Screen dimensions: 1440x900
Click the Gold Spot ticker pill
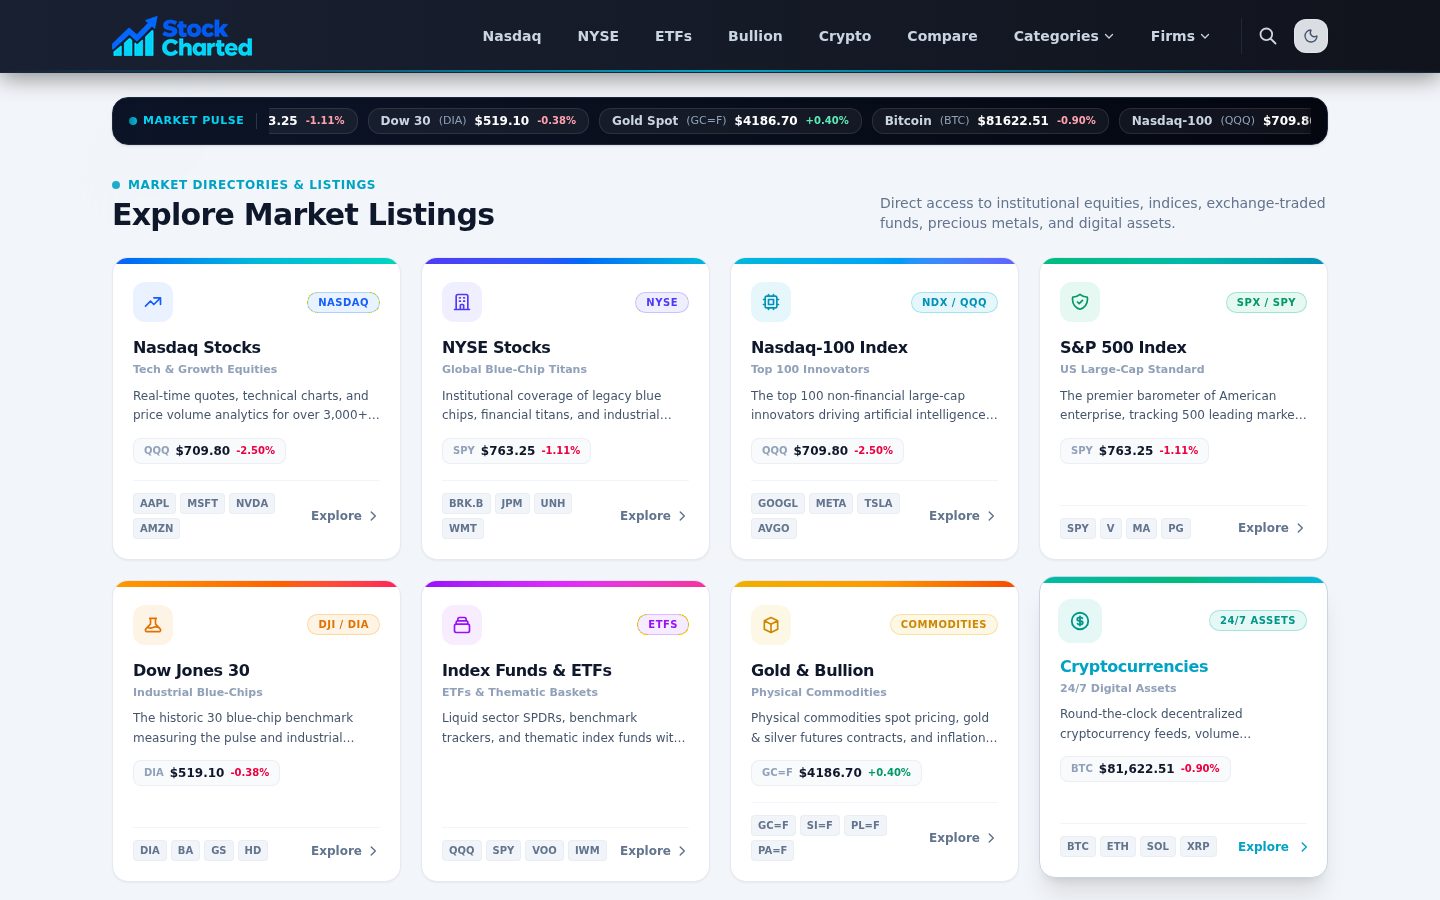[x=730, y=121]
